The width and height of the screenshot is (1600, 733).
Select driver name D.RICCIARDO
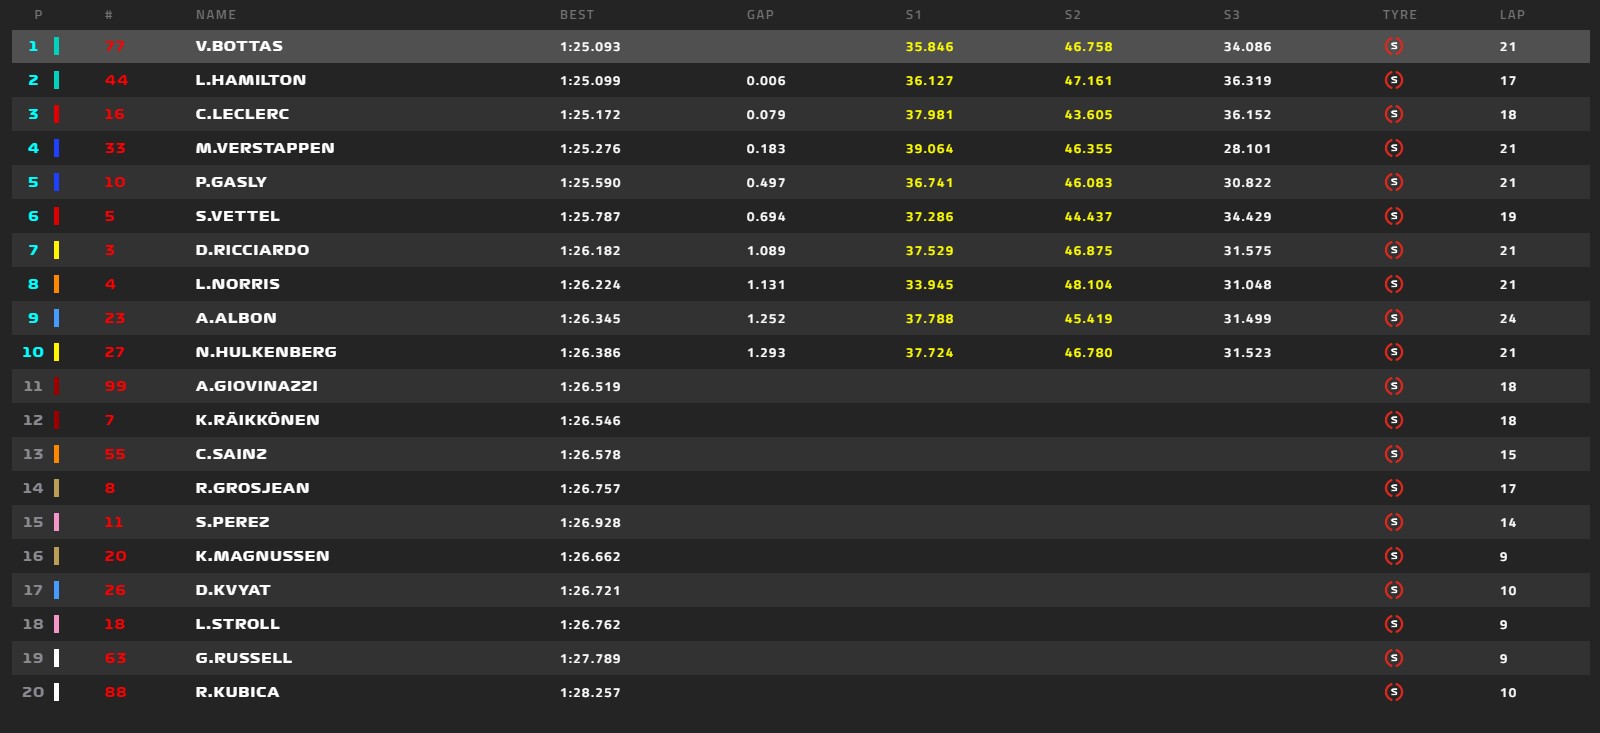[x=252, y=250]
